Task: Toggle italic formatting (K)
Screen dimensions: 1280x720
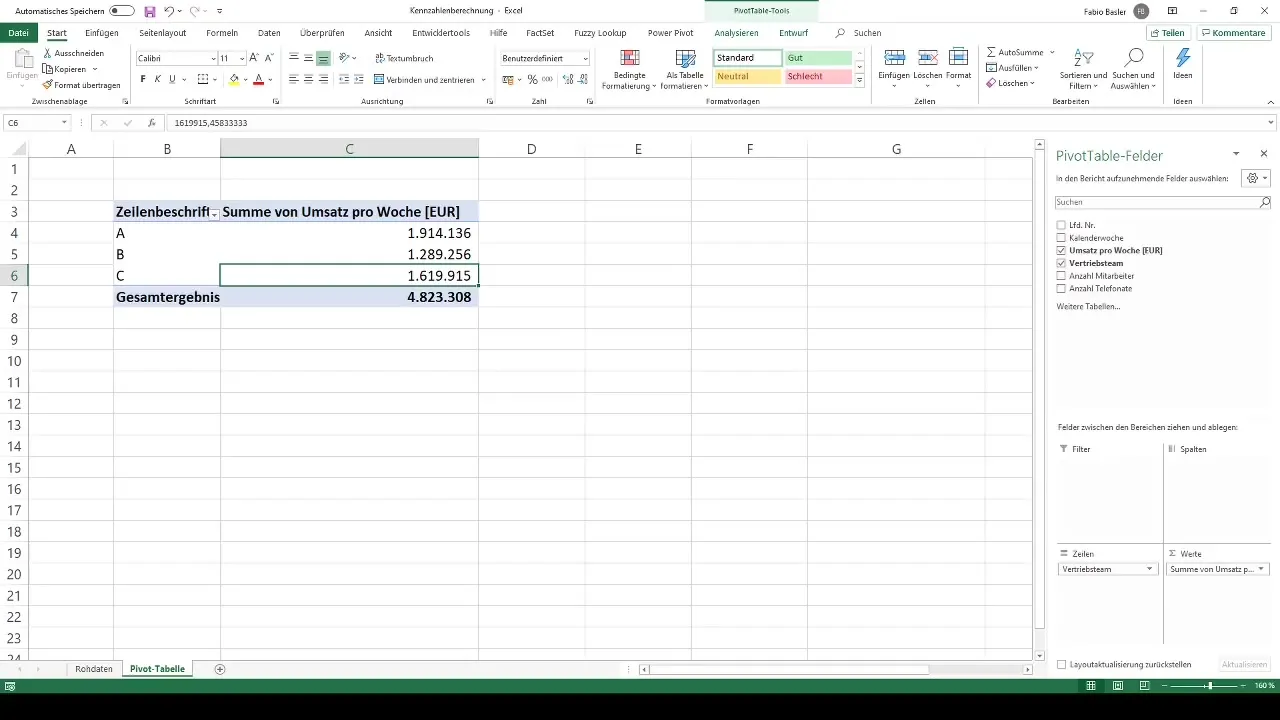Action: click(157, 79)
